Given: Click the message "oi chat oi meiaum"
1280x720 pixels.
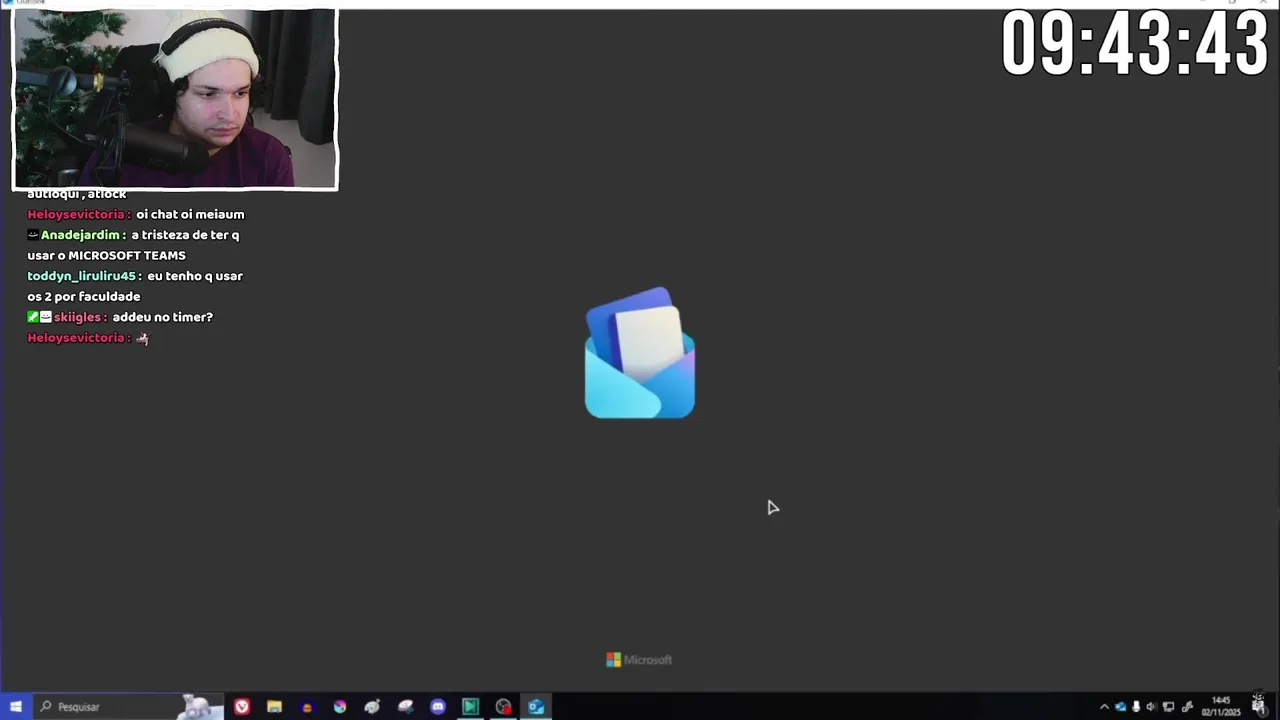Looking at the screenshot, I should coord(190,214).
